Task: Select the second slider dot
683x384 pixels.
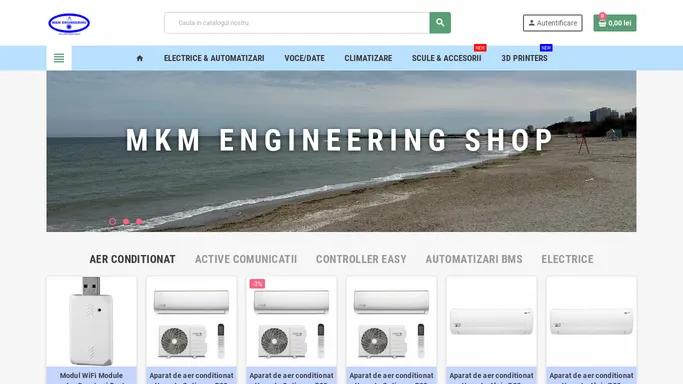Action: coord(126,222)
